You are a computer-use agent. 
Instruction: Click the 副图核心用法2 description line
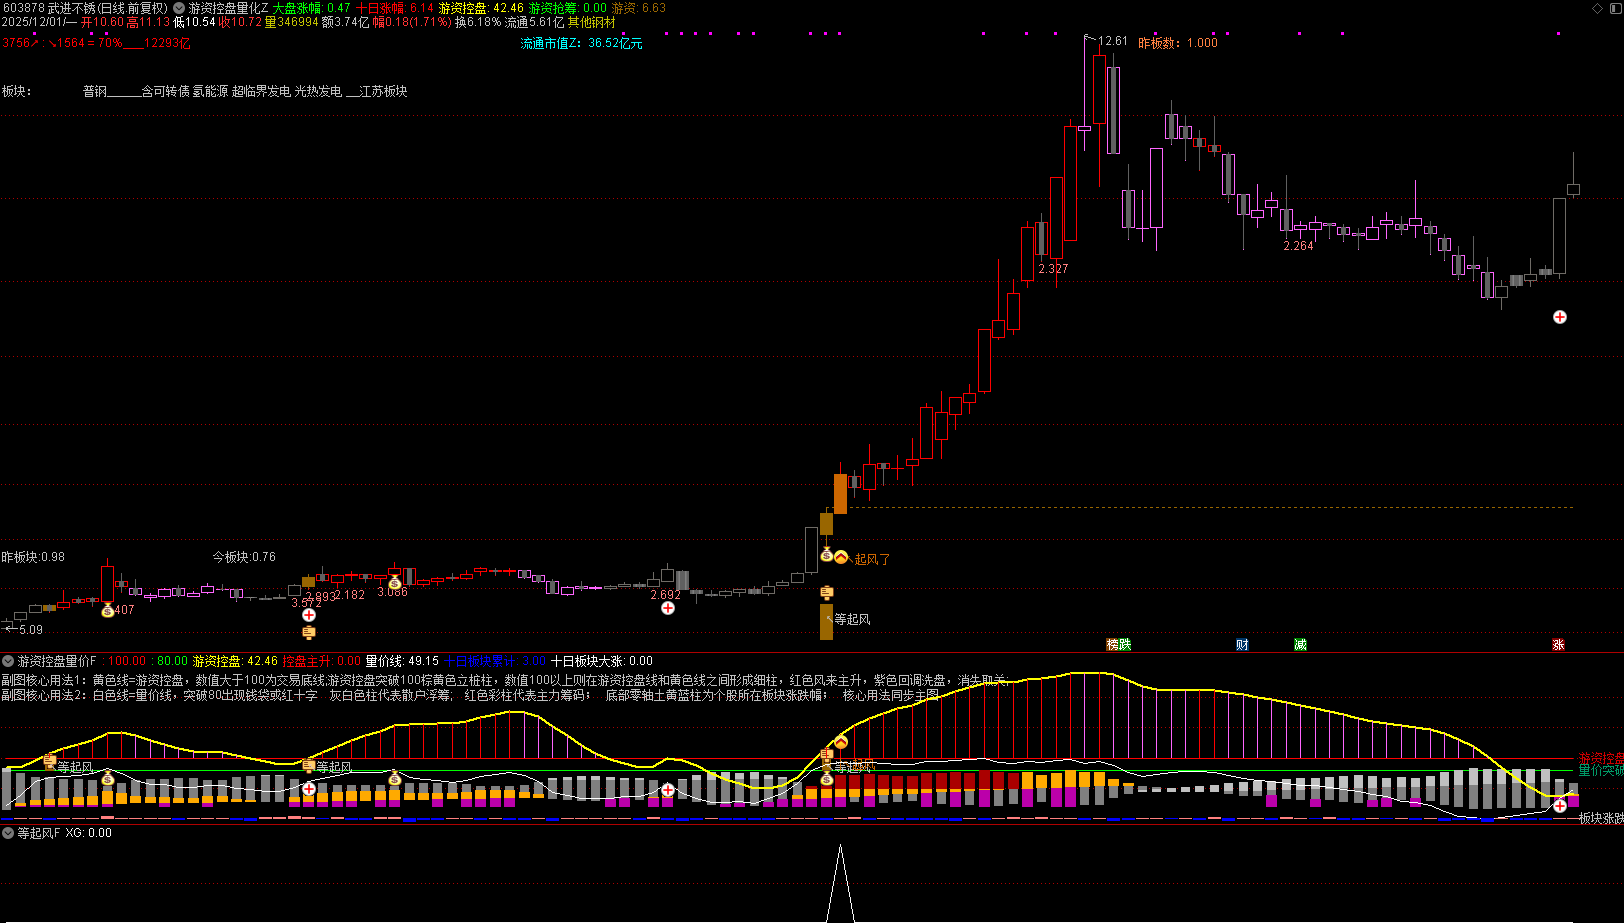click(470, 695)
